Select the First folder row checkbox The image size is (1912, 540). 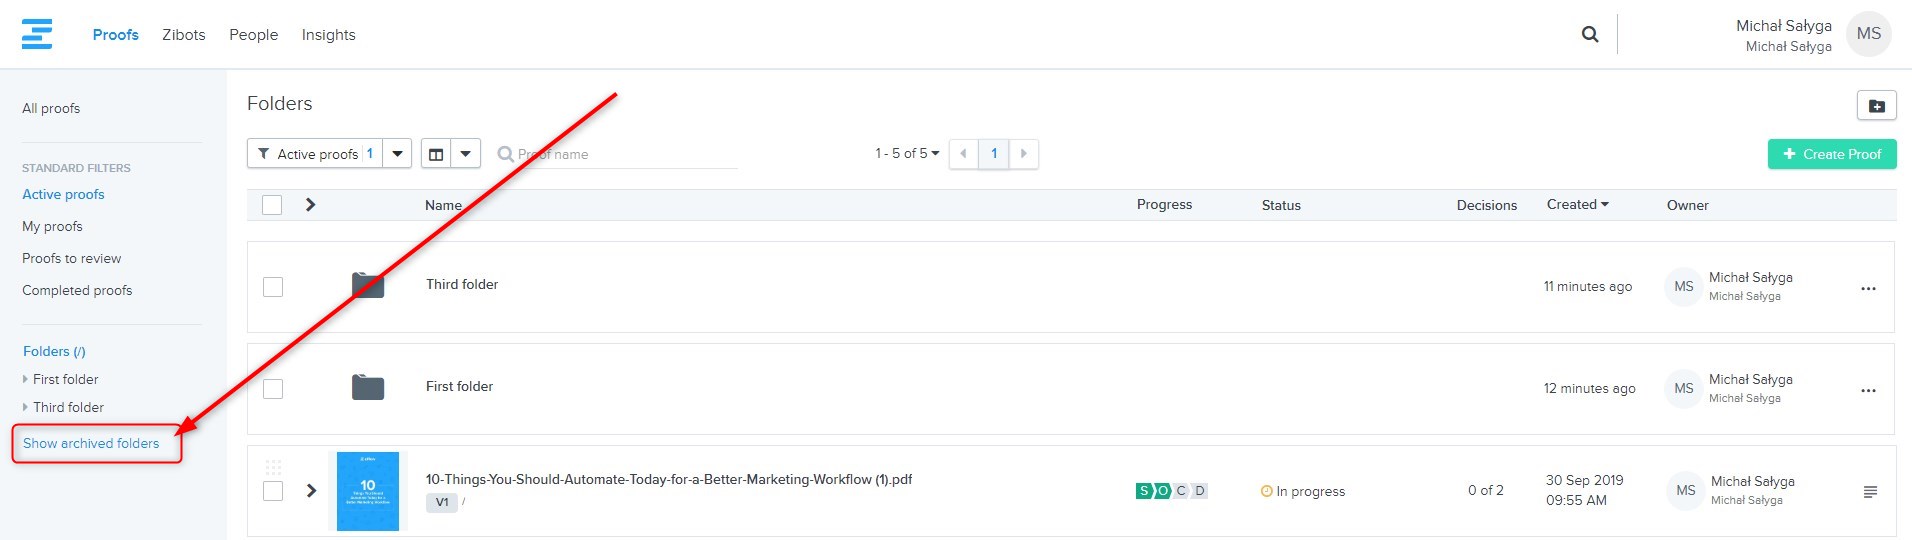pyautogui.click(x=273, y=389)
